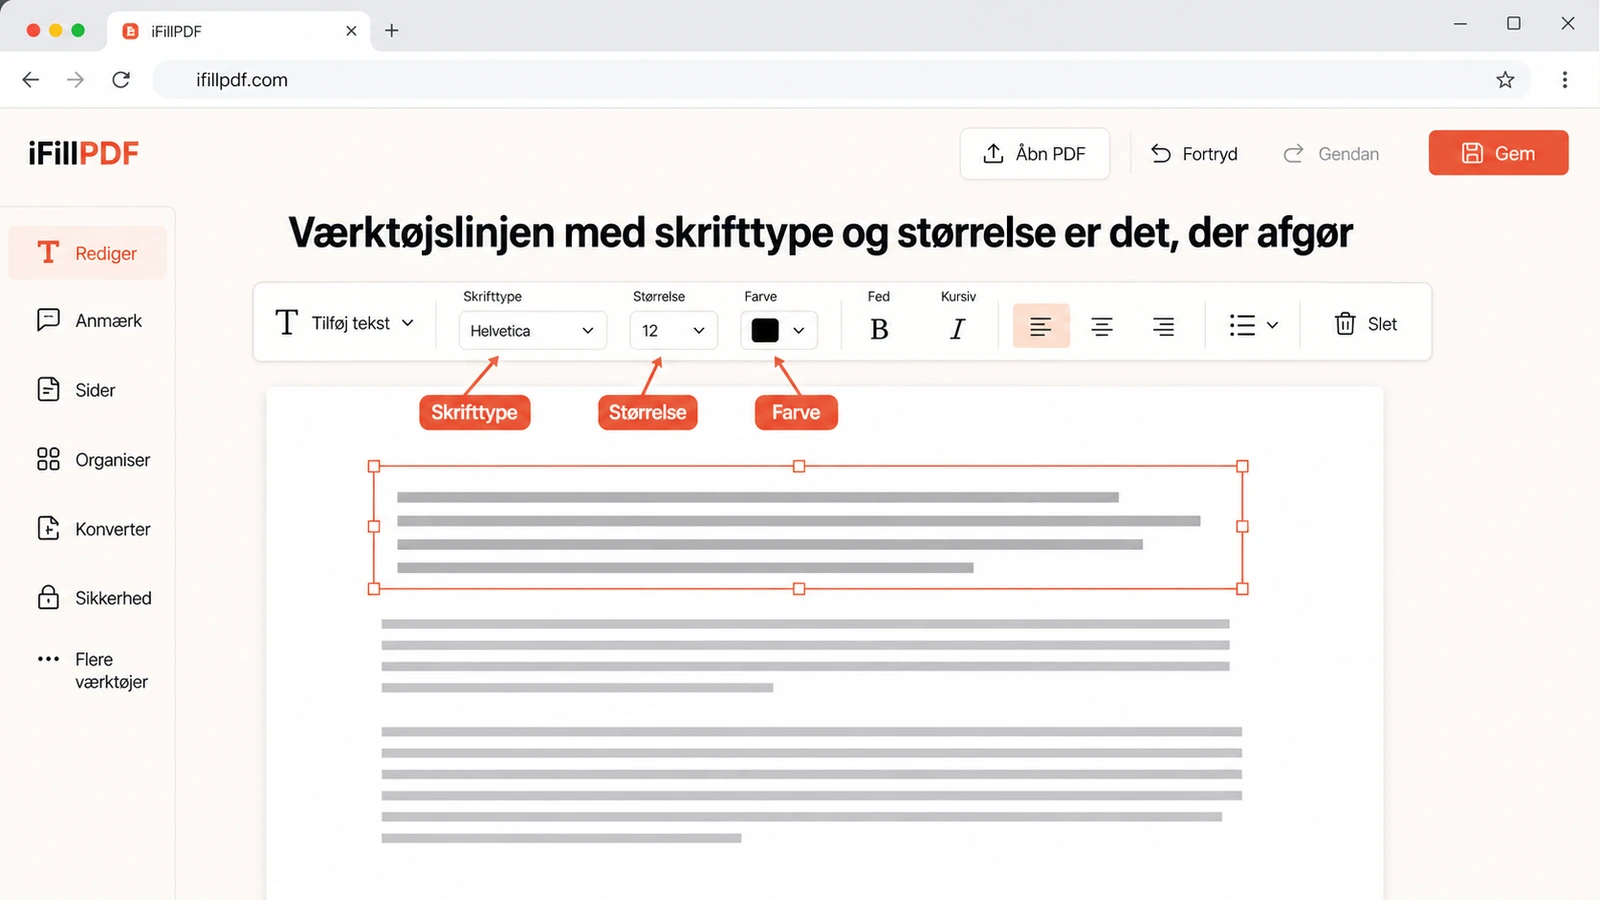
Task: Click the Konverter file icon
Action: 48,528
